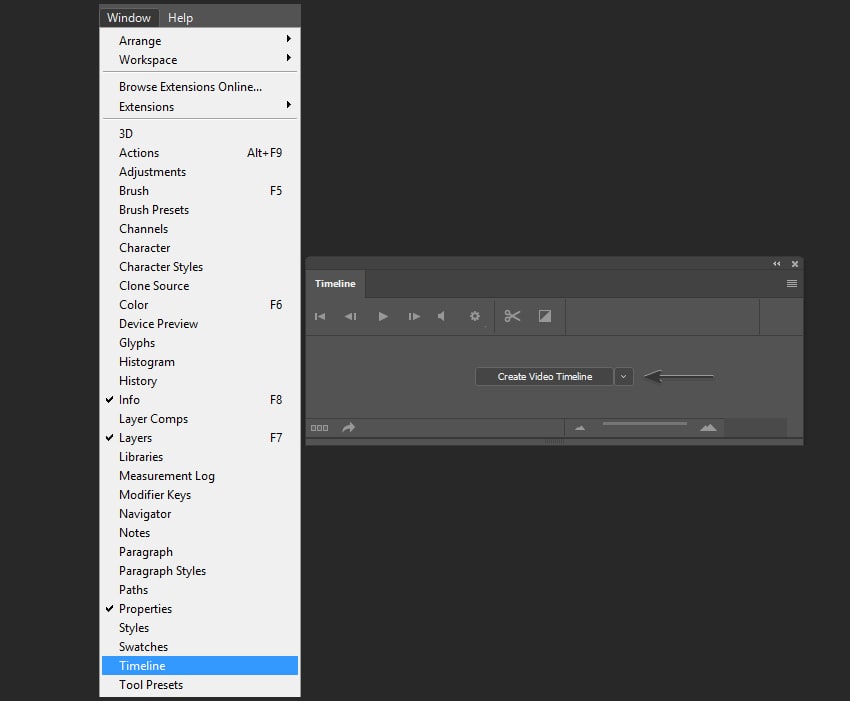Click the Go to first frame icon
This screenshot has width=850, height=701.
[320, 316]
